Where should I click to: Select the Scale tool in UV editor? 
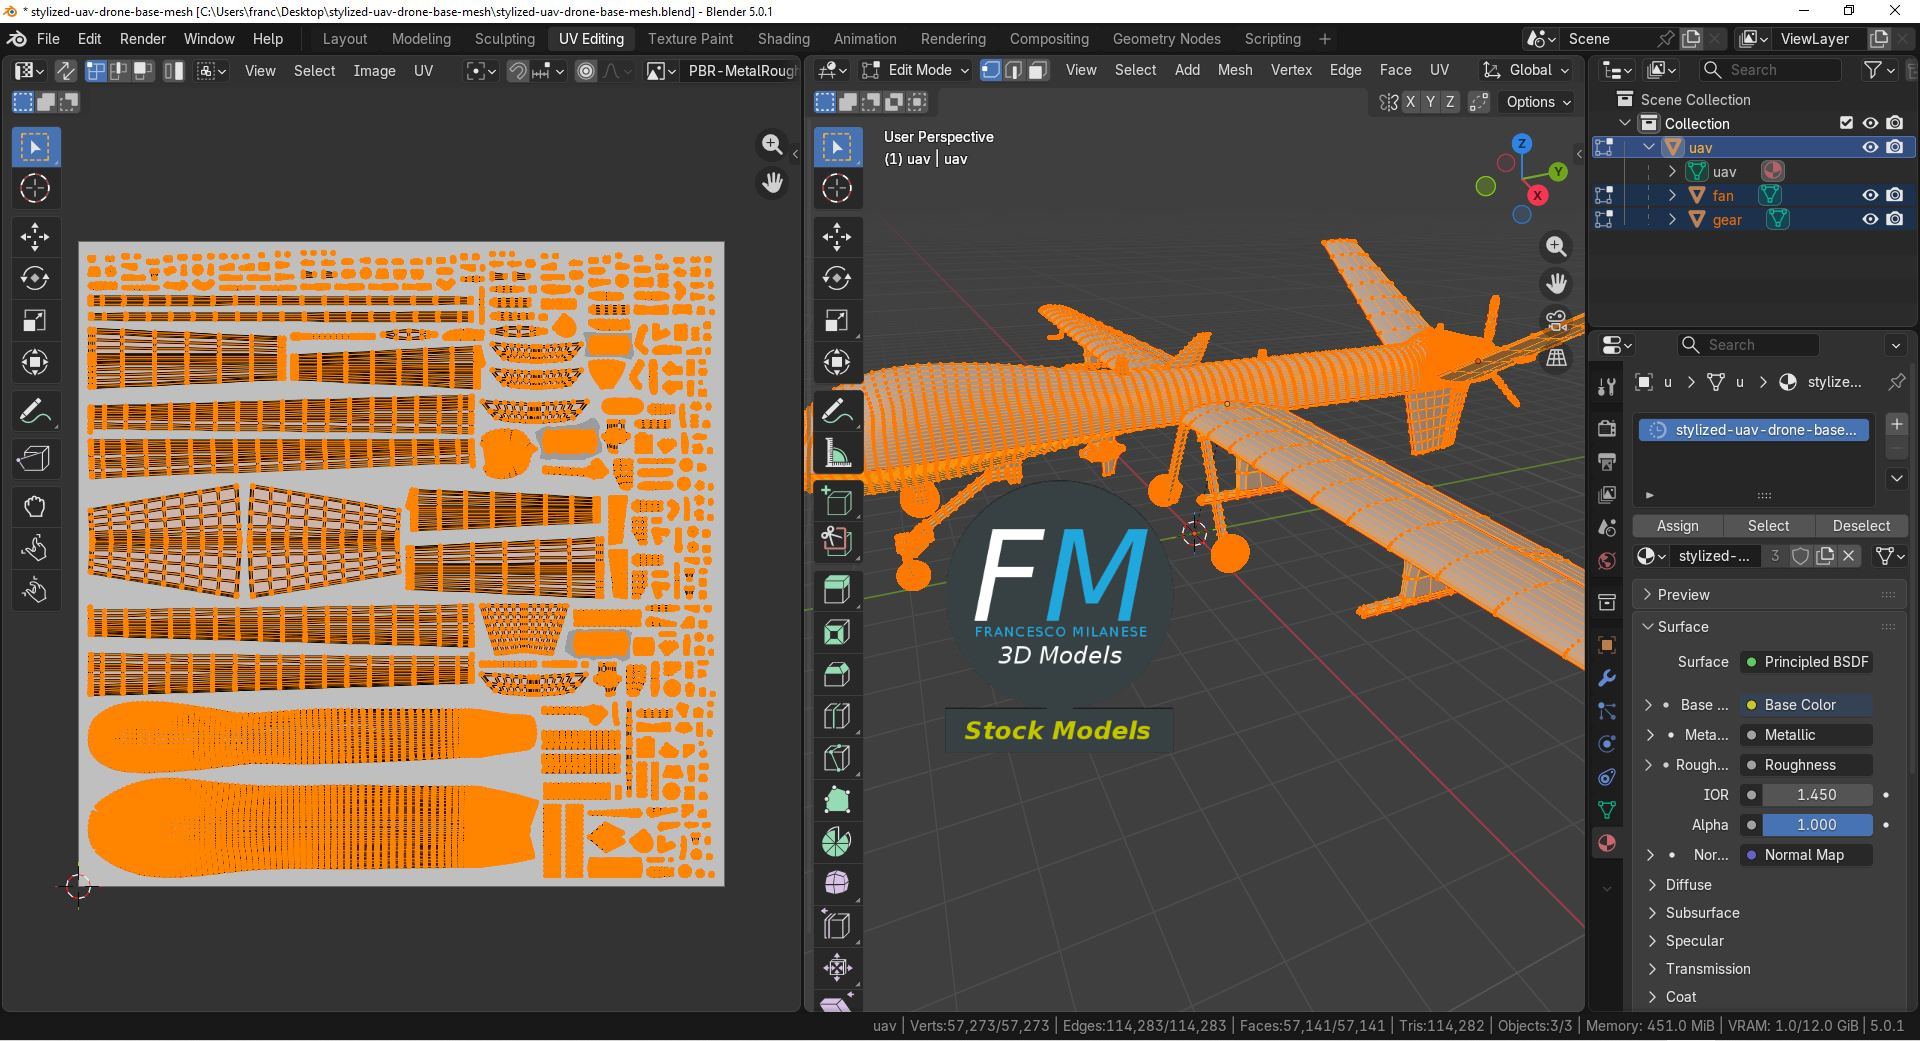[x=35, y=321]
